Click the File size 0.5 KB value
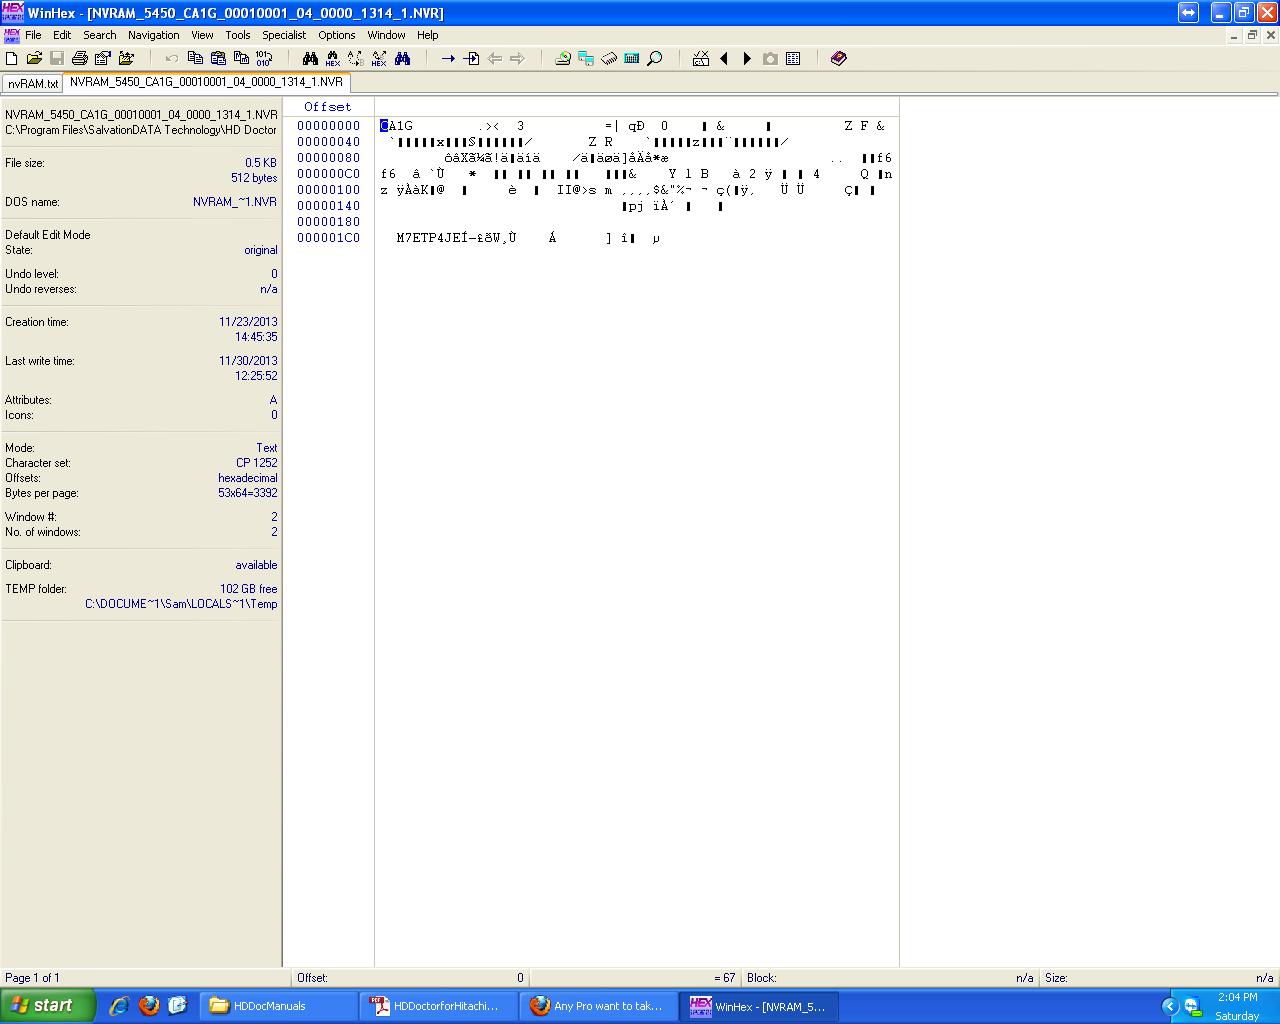Viewport: 1280px width, 1024px height. click(x=261, y=163)
